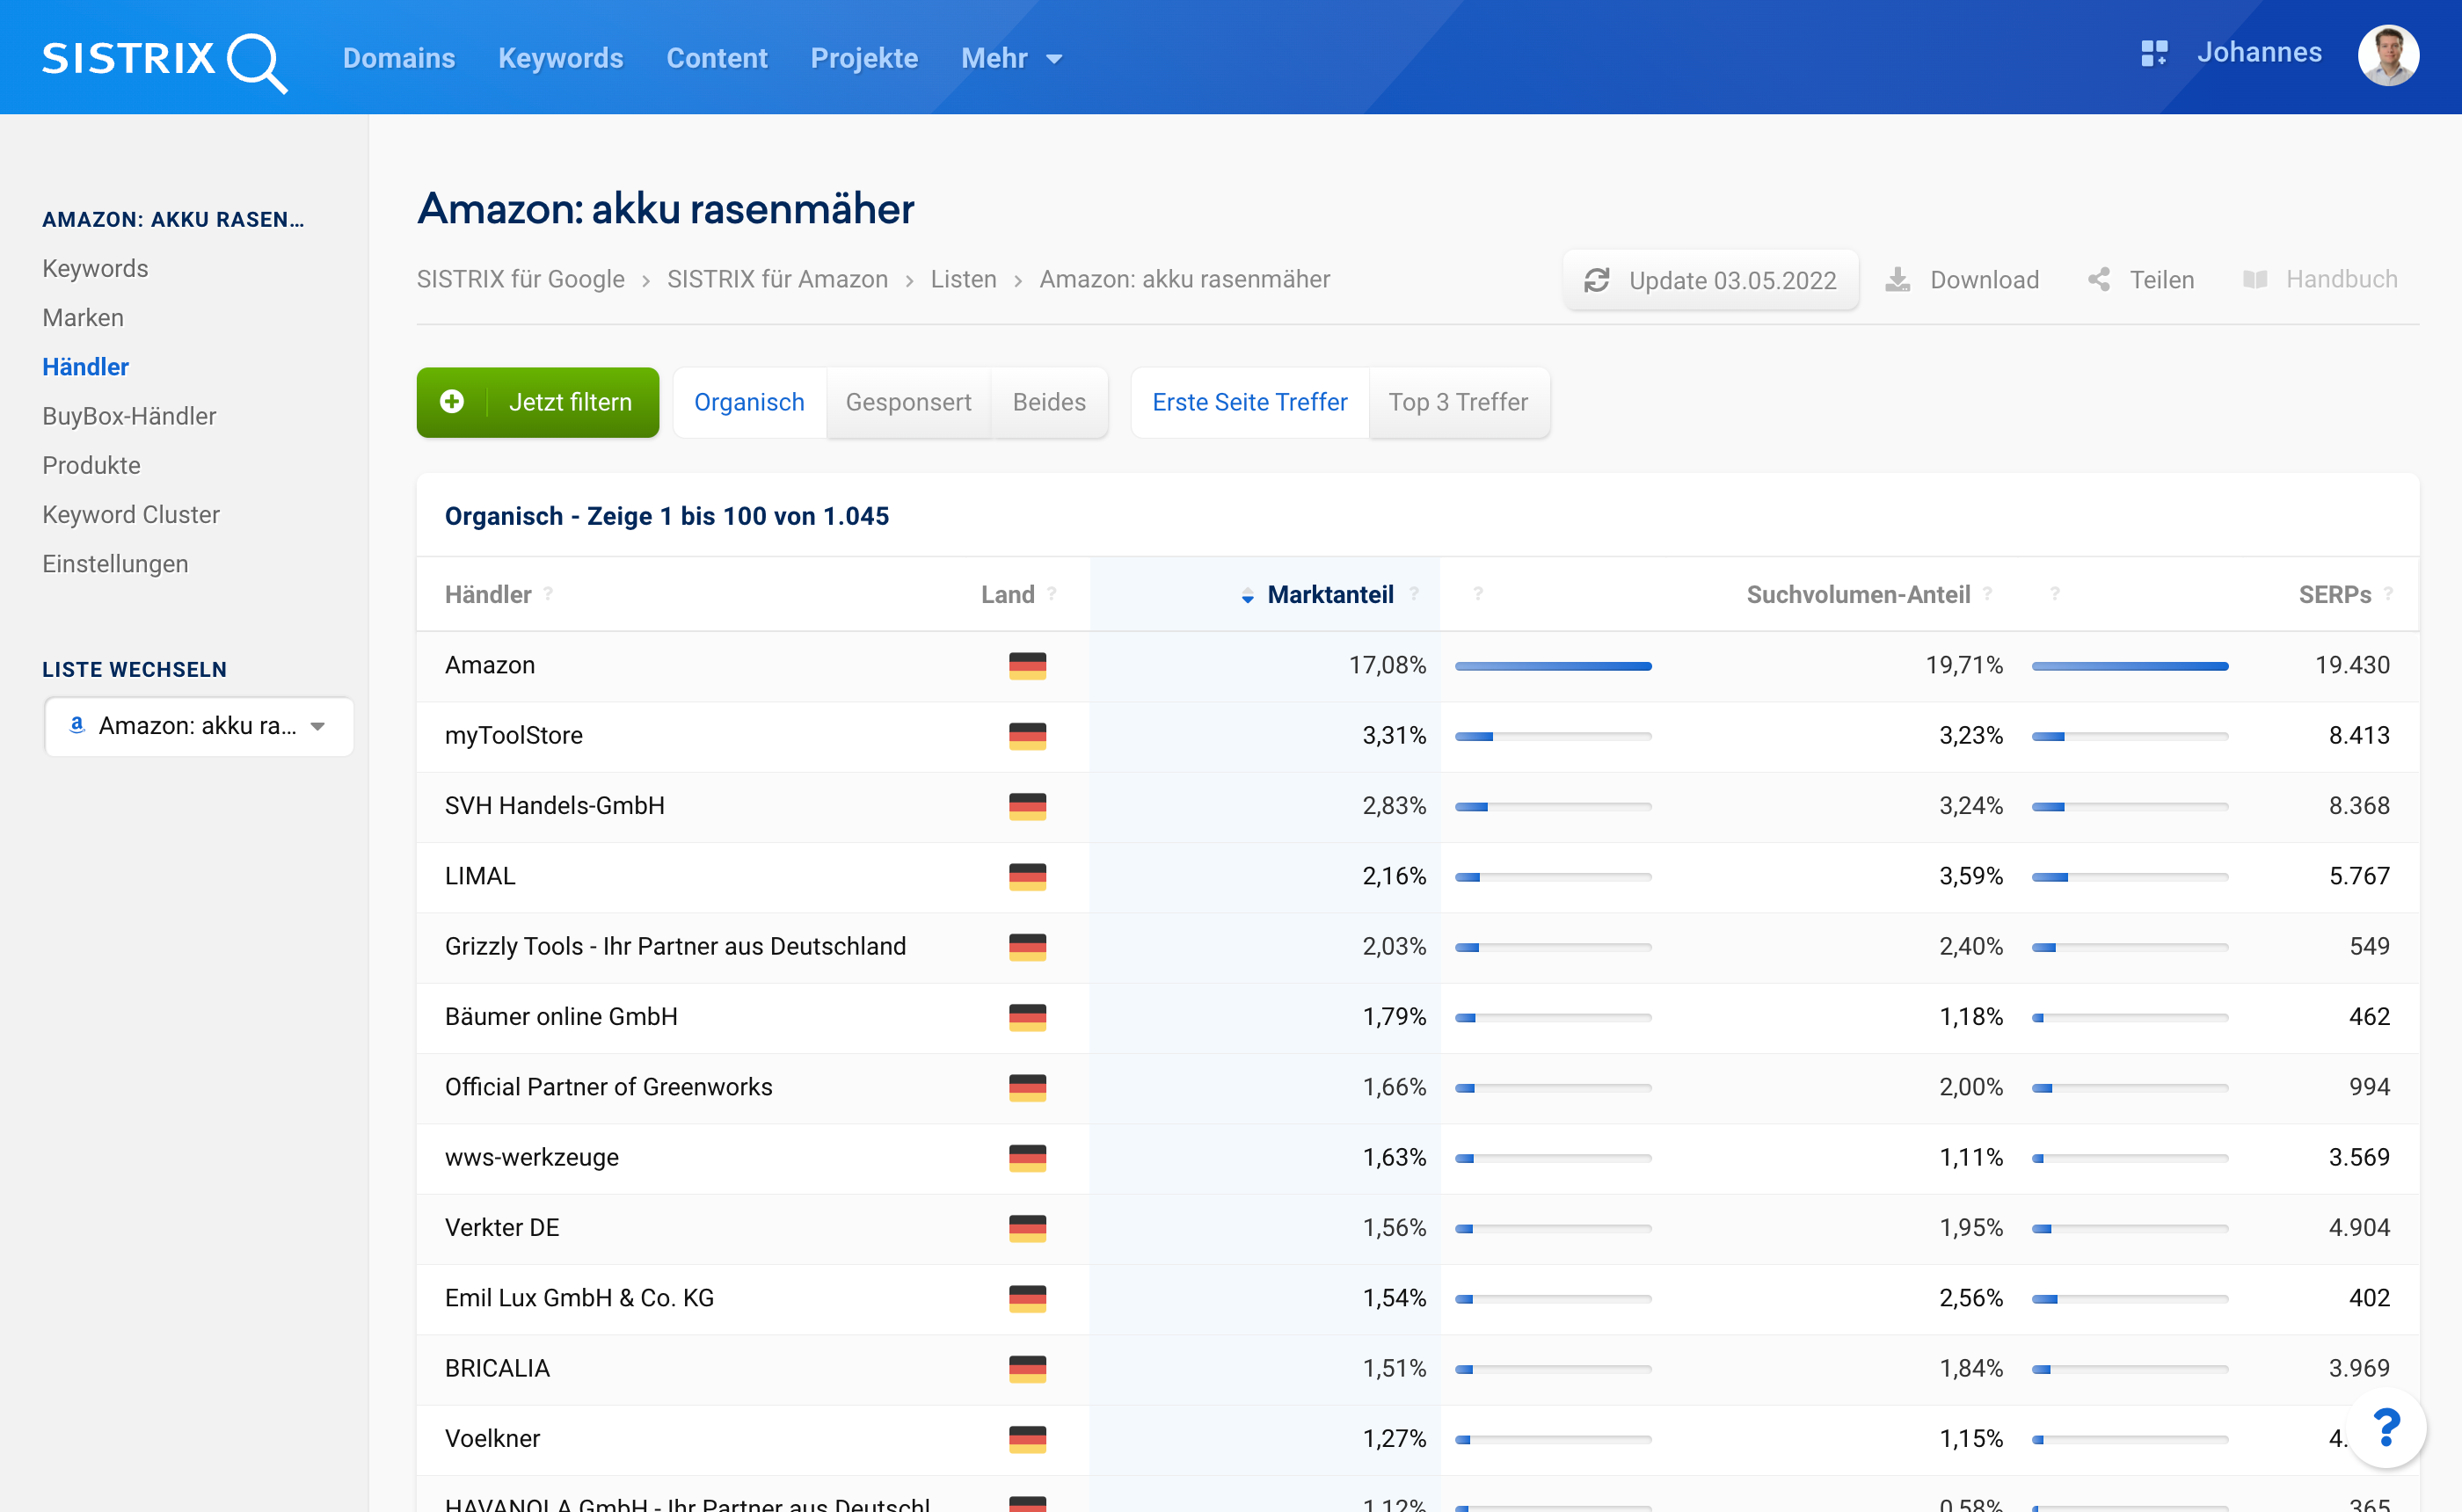The width and height of the screenshot is (2462, 1512).
Task: Click the green Jetzt filtern button
Action: click(537, 402)
